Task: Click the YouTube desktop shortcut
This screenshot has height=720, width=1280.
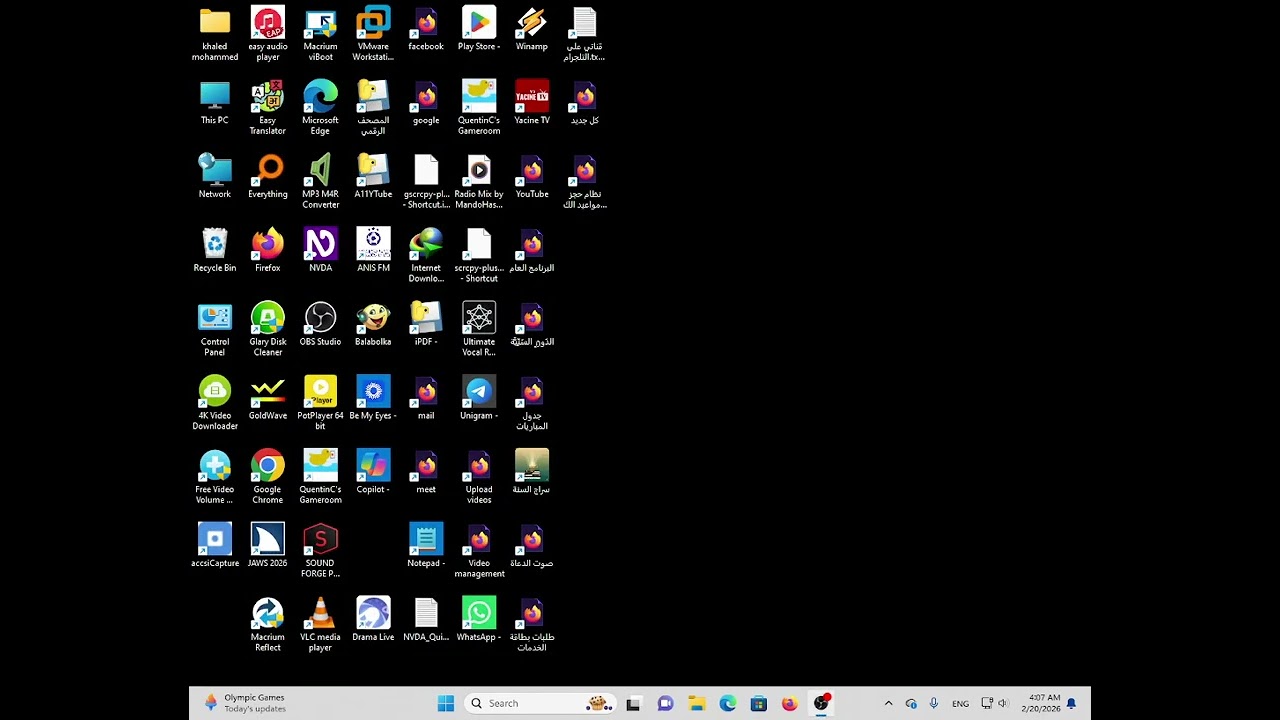Action: 532,177
